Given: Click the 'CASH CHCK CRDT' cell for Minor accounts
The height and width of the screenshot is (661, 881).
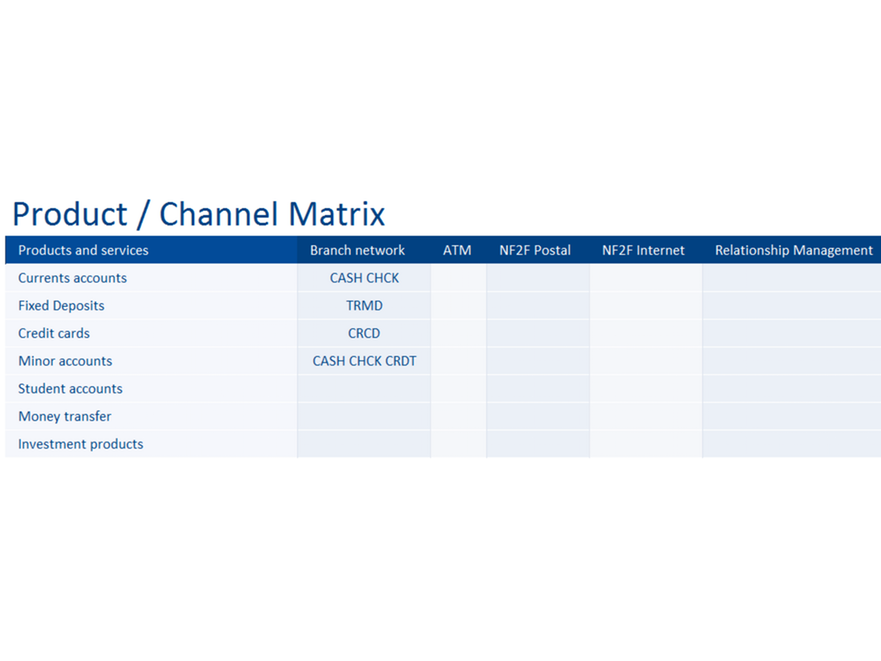Looking at the screenshot, I should point(364,361).
